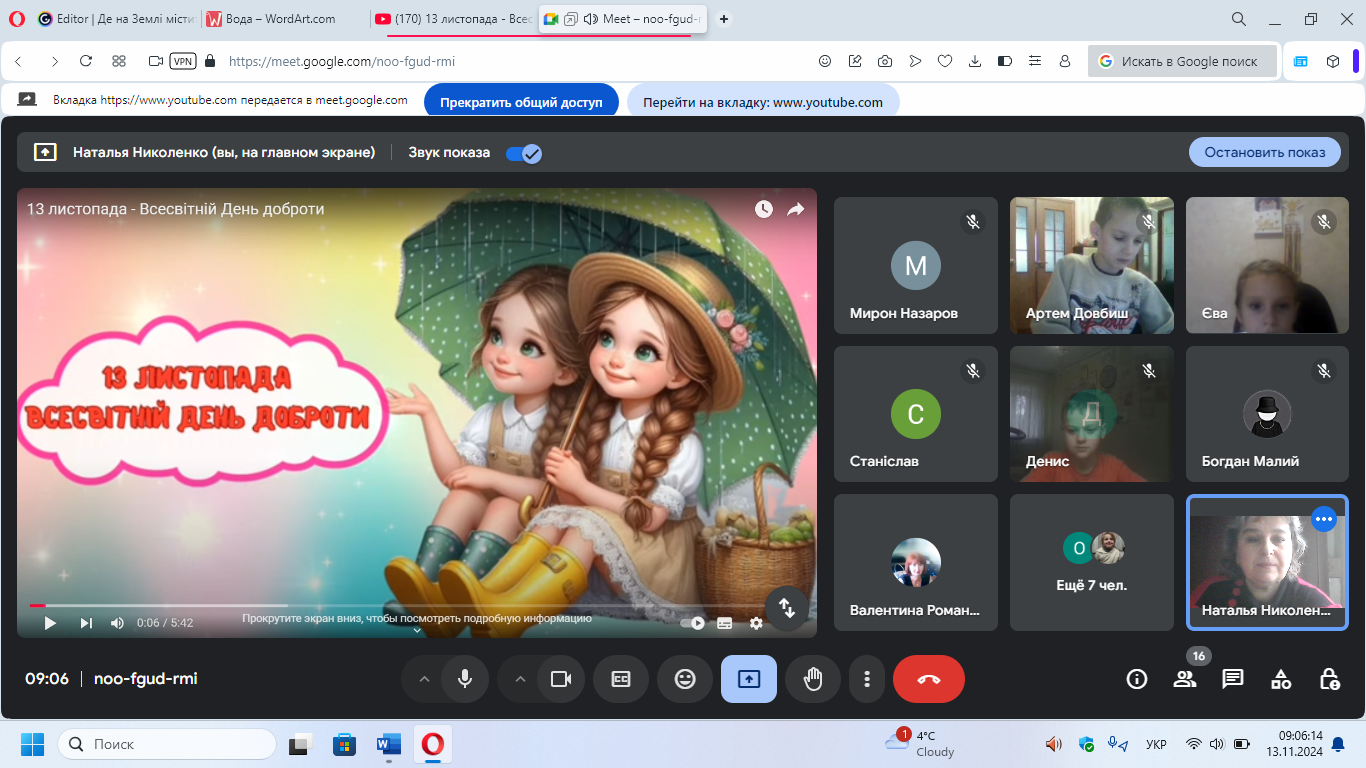Viewport: 1366px width, 768px height.
Task: Open more options three-dot menu
Action: click(x=867, y=679)
